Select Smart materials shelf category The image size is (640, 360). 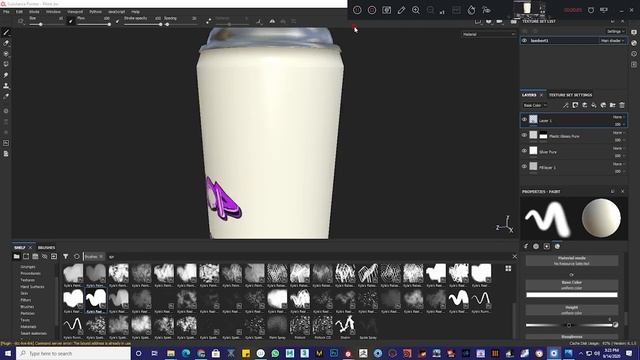click(x=33, y=333)
